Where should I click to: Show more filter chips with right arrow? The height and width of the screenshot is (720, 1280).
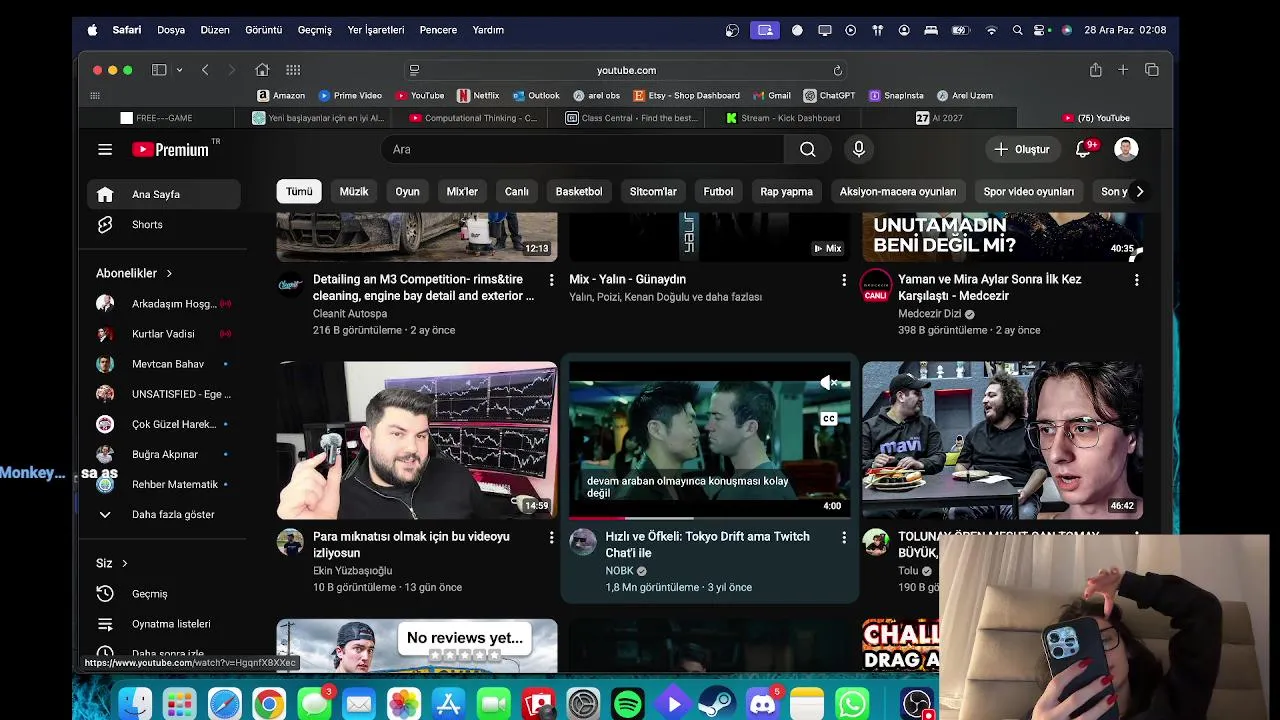pos(1139,192)
